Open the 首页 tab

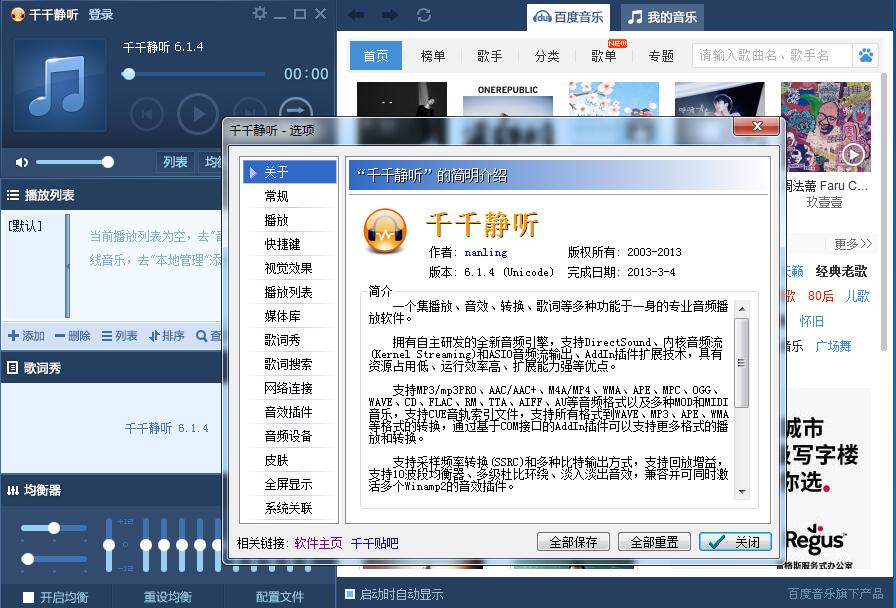pos(376,55)
